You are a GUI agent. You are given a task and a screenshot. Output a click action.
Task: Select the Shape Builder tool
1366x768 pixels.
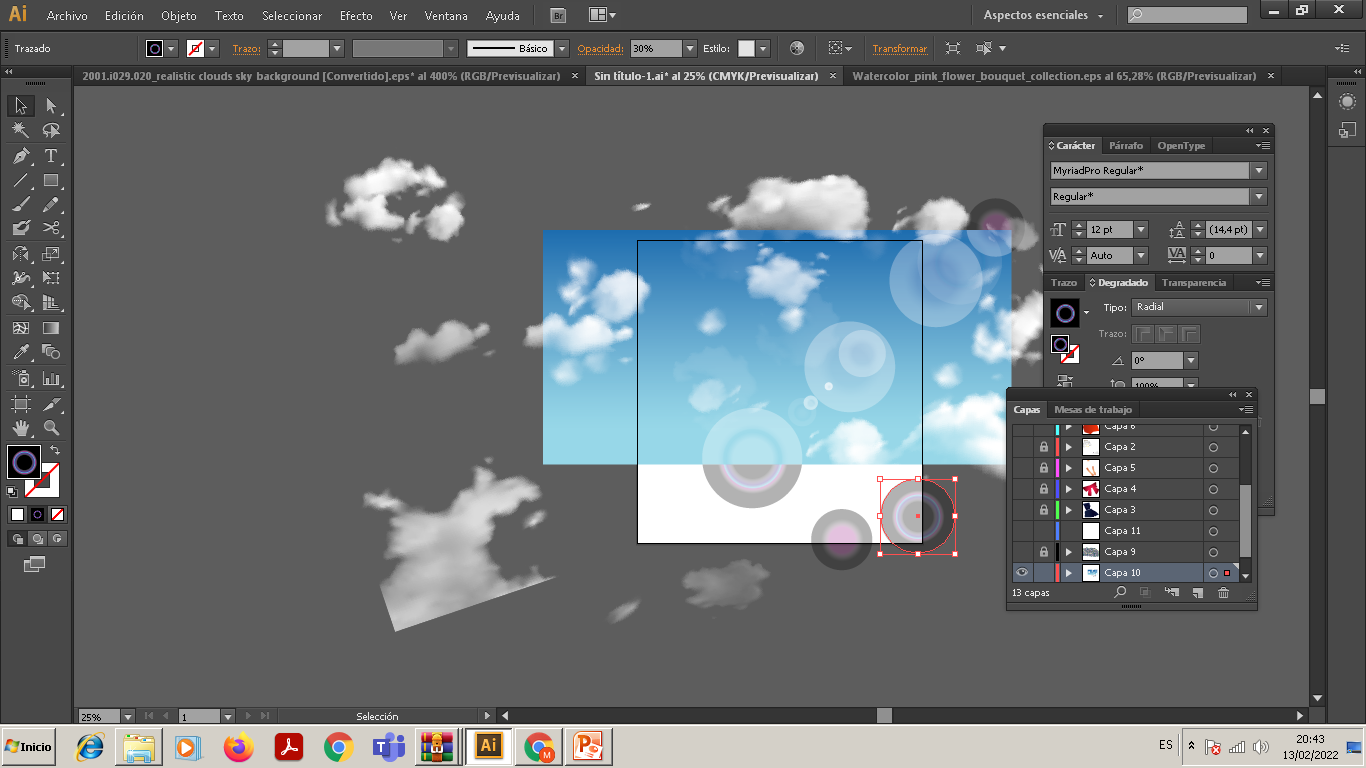pyautogui.click(x=20, y=302)
